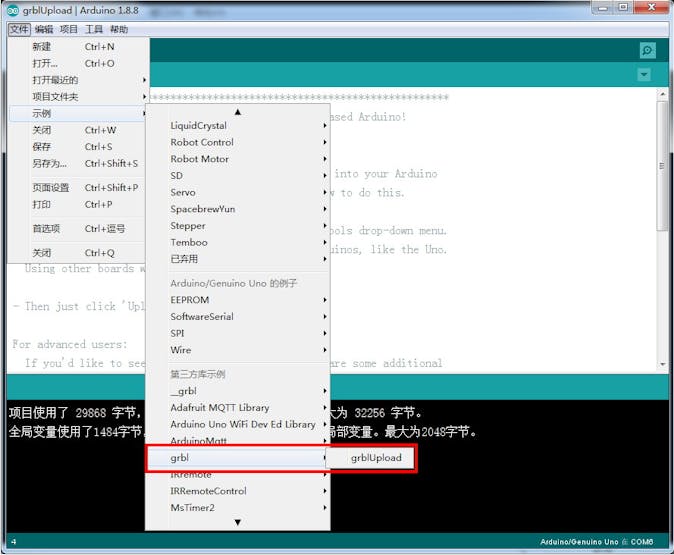This screenshot has height=555, width=674.
Task: Expand SPI examples submenu
Action: click(x=238, y=333)
